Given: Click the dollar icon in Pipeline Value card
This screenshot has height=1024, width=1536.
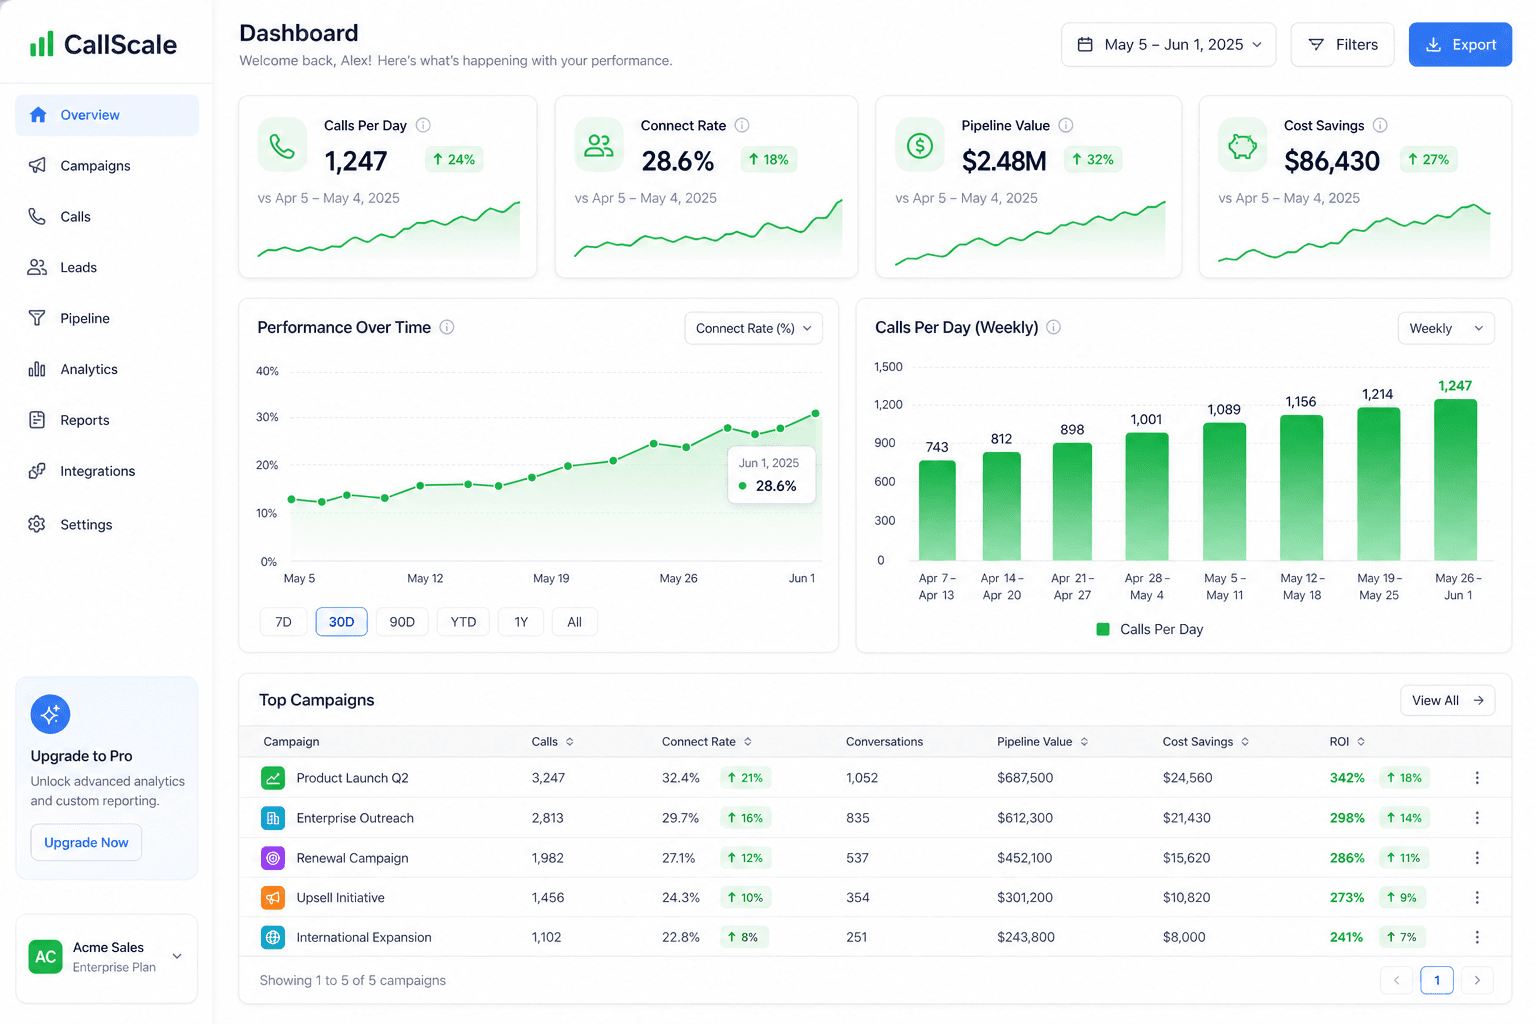Looking at the screenshot, I should coord(920,146).
